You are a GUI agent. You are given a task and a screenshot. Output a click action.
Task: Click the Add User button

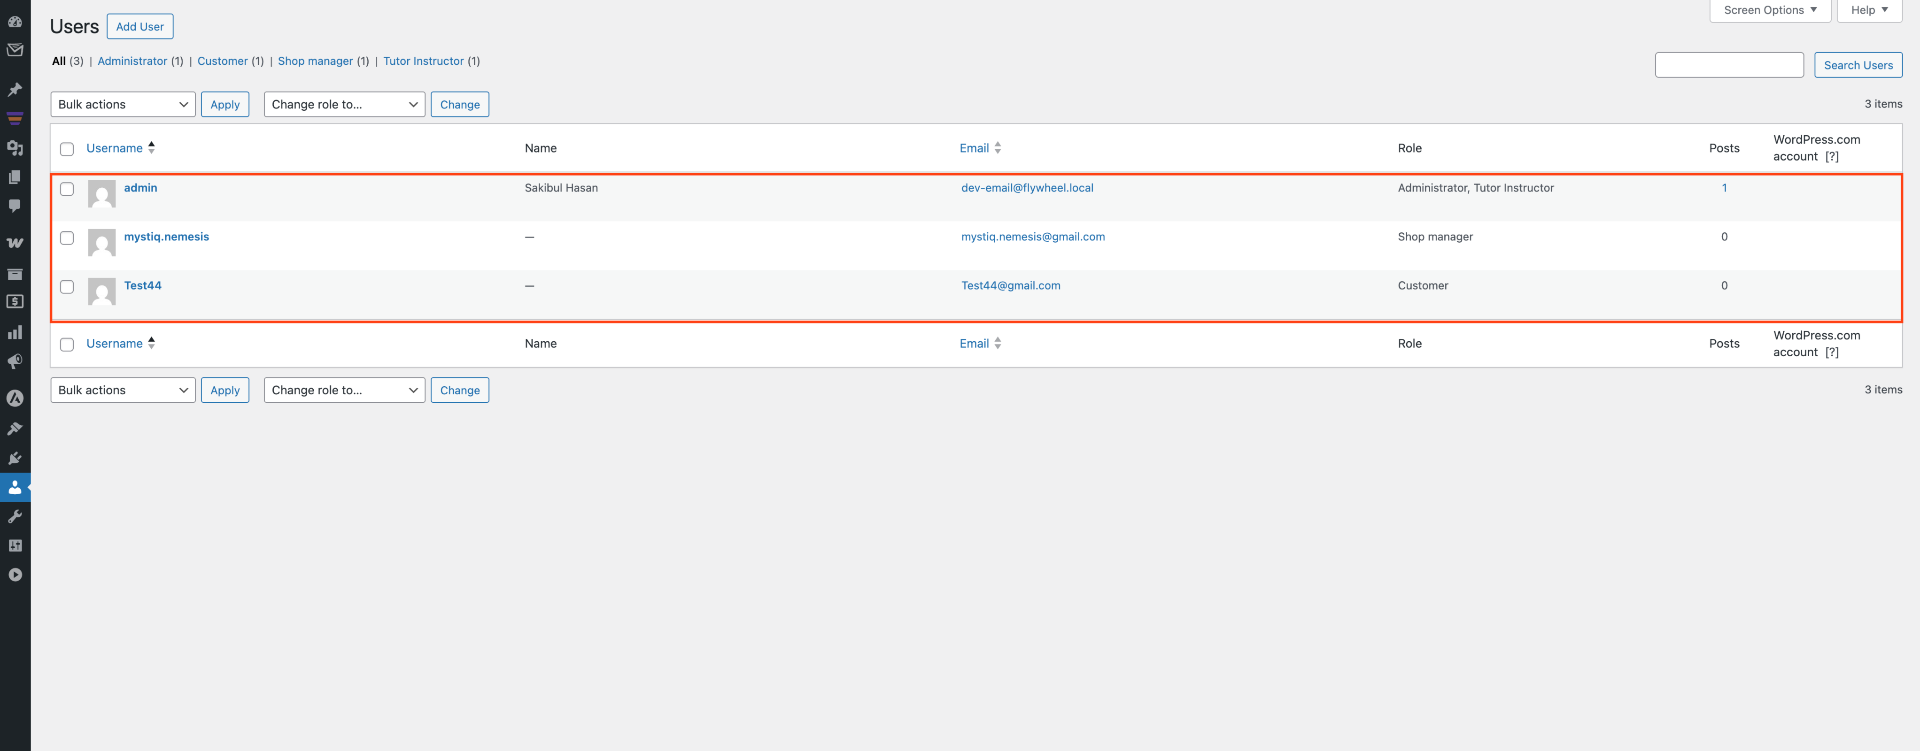(140, 27)
